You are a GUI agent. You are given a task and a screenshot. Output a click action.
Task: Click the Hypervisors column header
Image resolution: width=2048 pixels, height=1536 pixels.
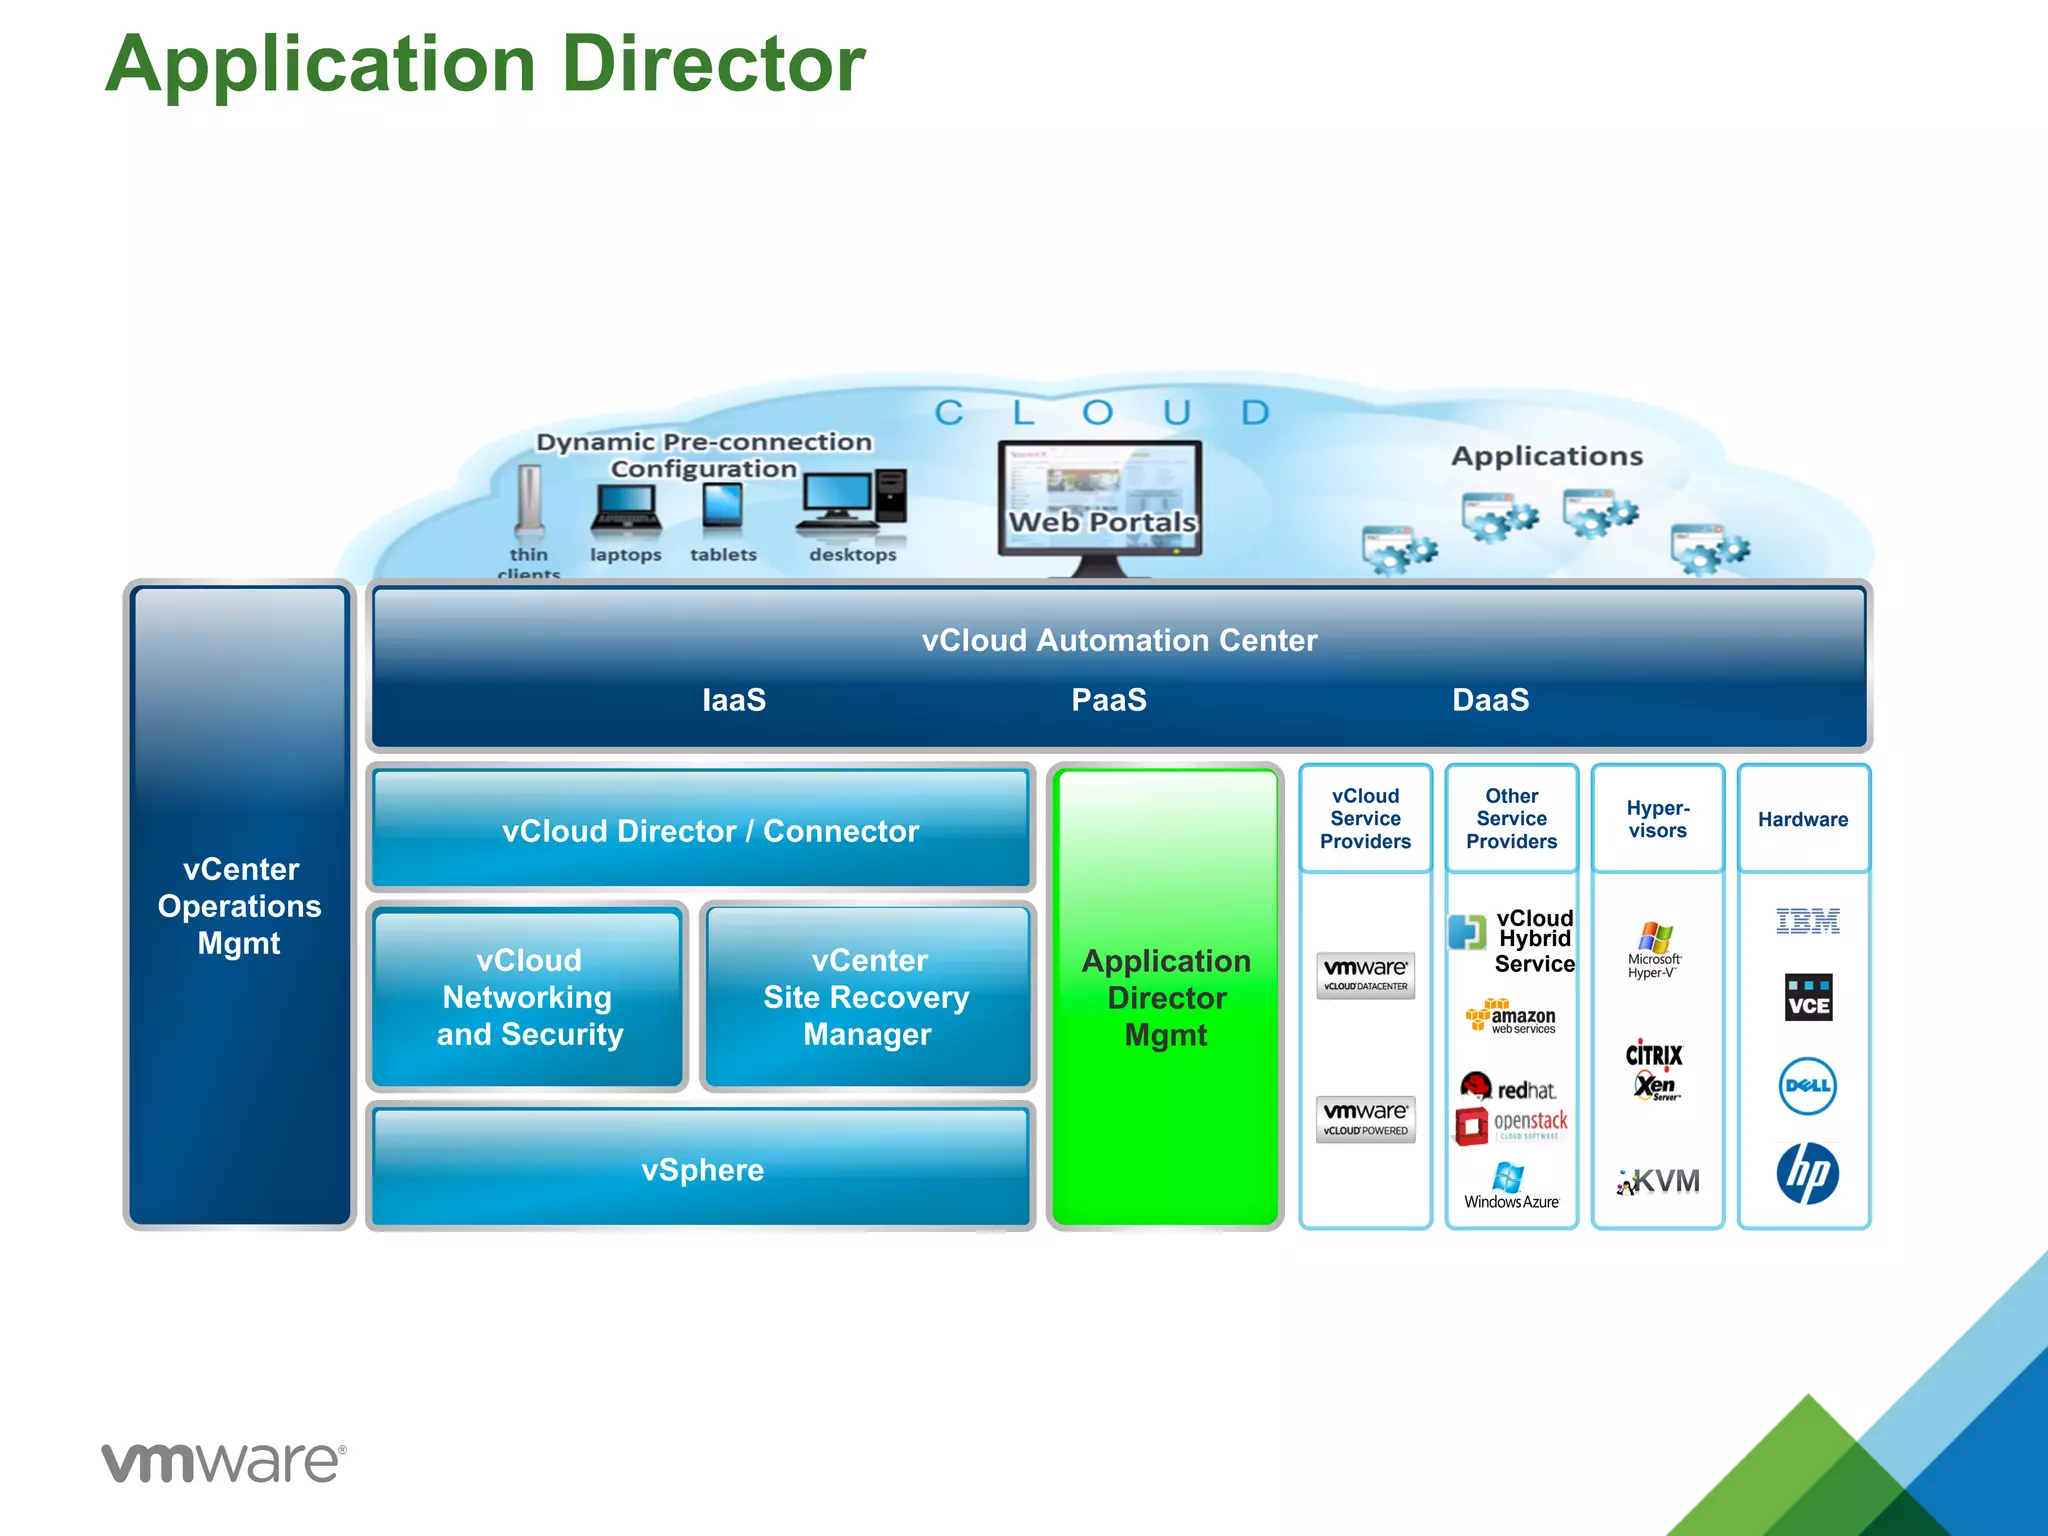tap(1657, 819)
